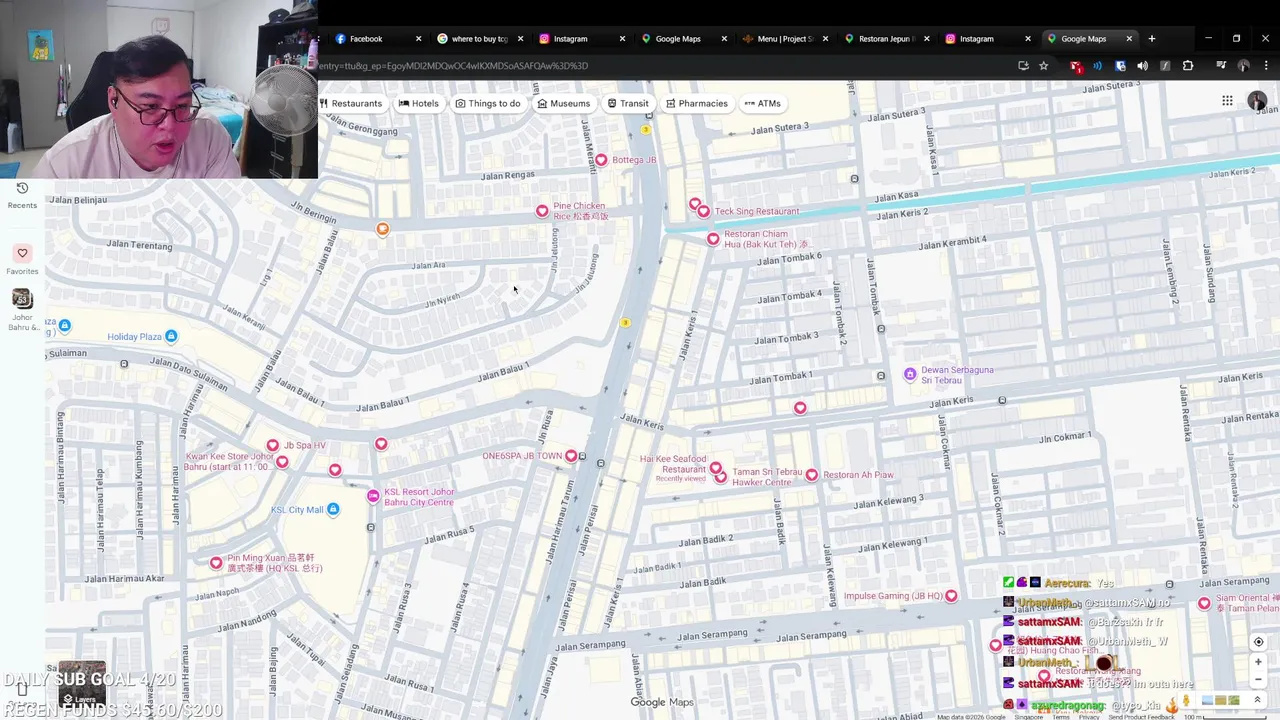The image size is (1280, 720).
Task: Open the Chrome profile avatar
Action: [x=1243, y=66]
